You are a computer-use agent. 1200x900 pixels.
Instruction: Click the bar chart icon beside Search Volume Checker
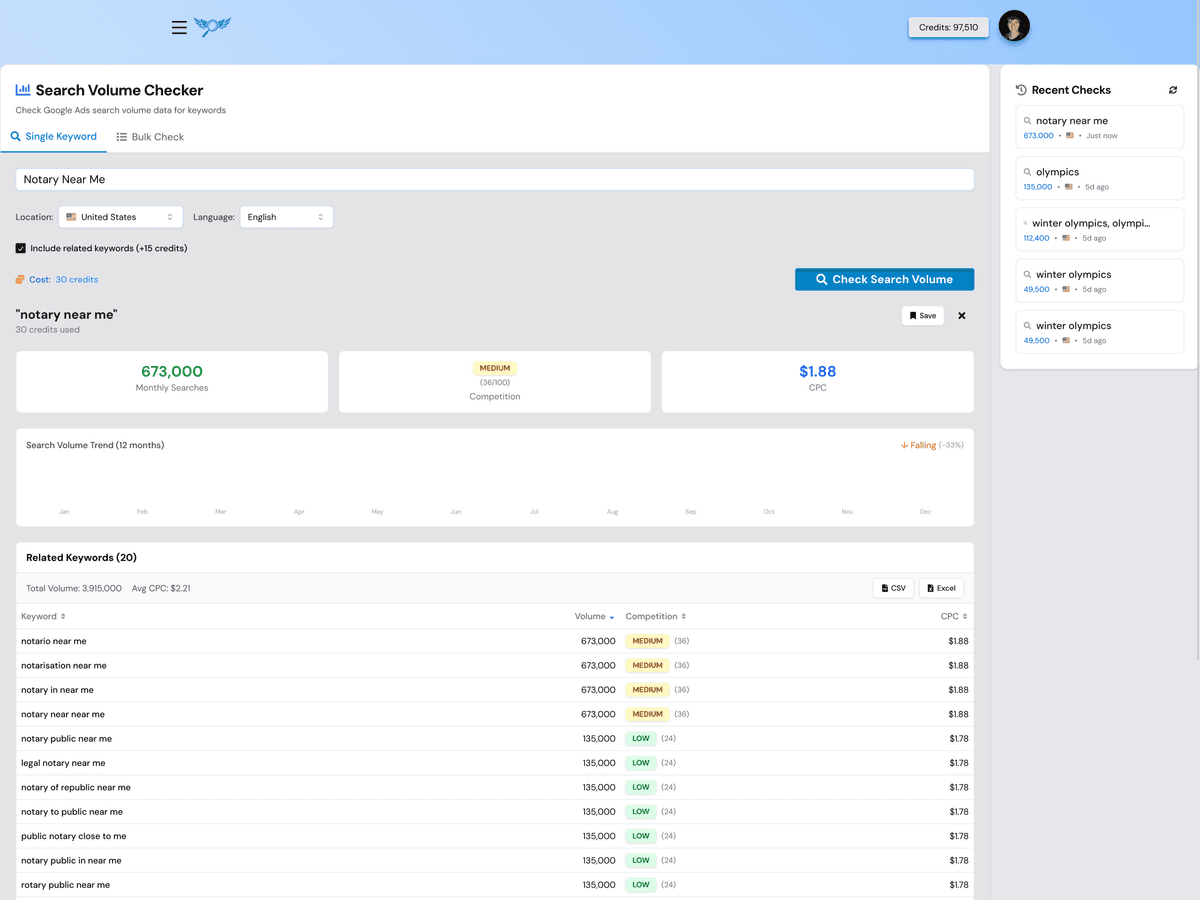tap(23, 90)
